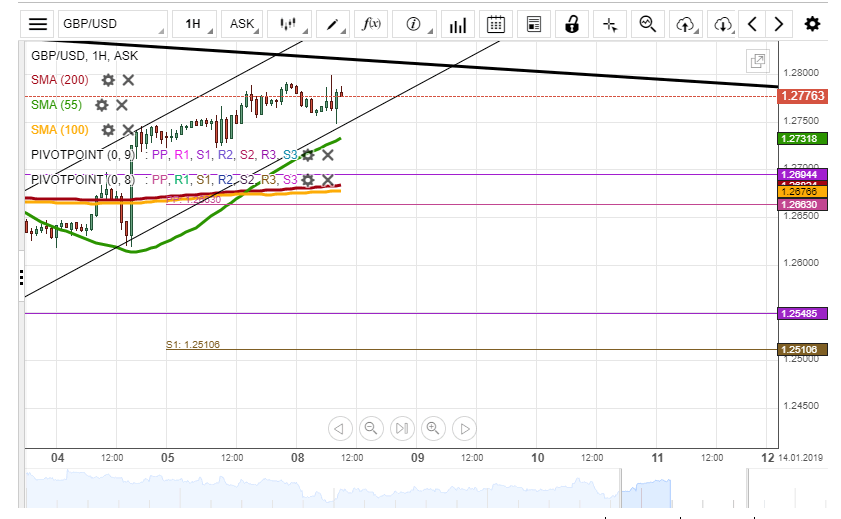Viewport: 841px width, 519px height.
Task: Open the hamburger main menu
Action: pyautogui.click(x=38, y=24)
